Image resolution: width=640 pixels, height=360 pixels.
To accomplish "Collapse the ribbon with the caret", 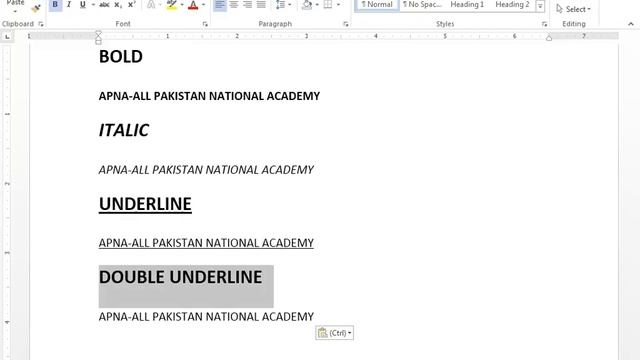I will 631,24.
